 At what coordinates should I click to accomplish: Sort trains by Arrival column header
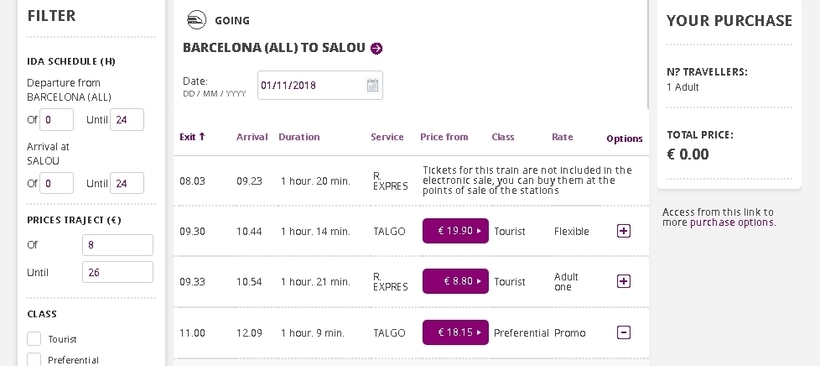click(x=252, y=137)
